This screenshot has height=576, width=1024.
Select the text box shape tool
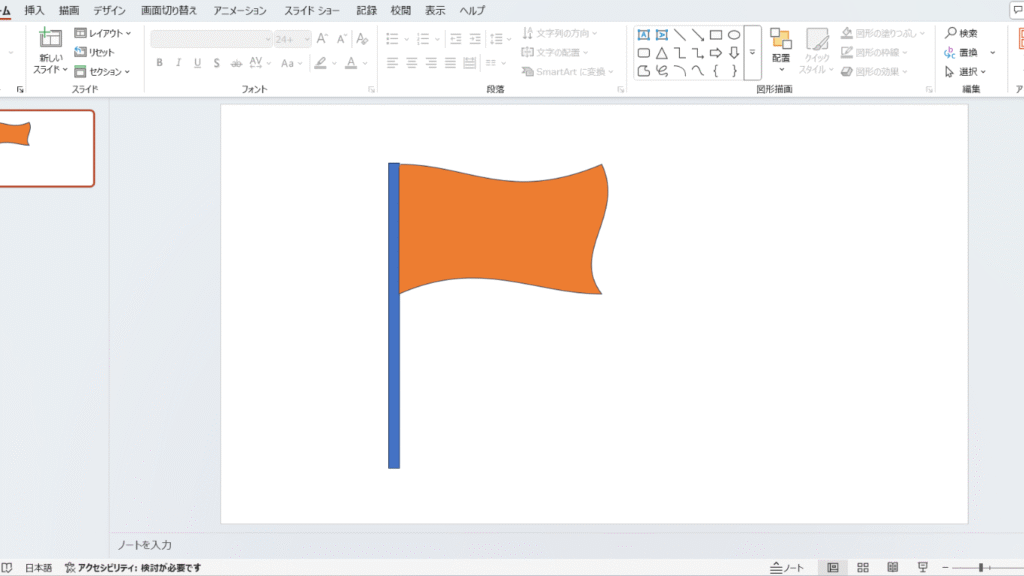pos(643,35)
